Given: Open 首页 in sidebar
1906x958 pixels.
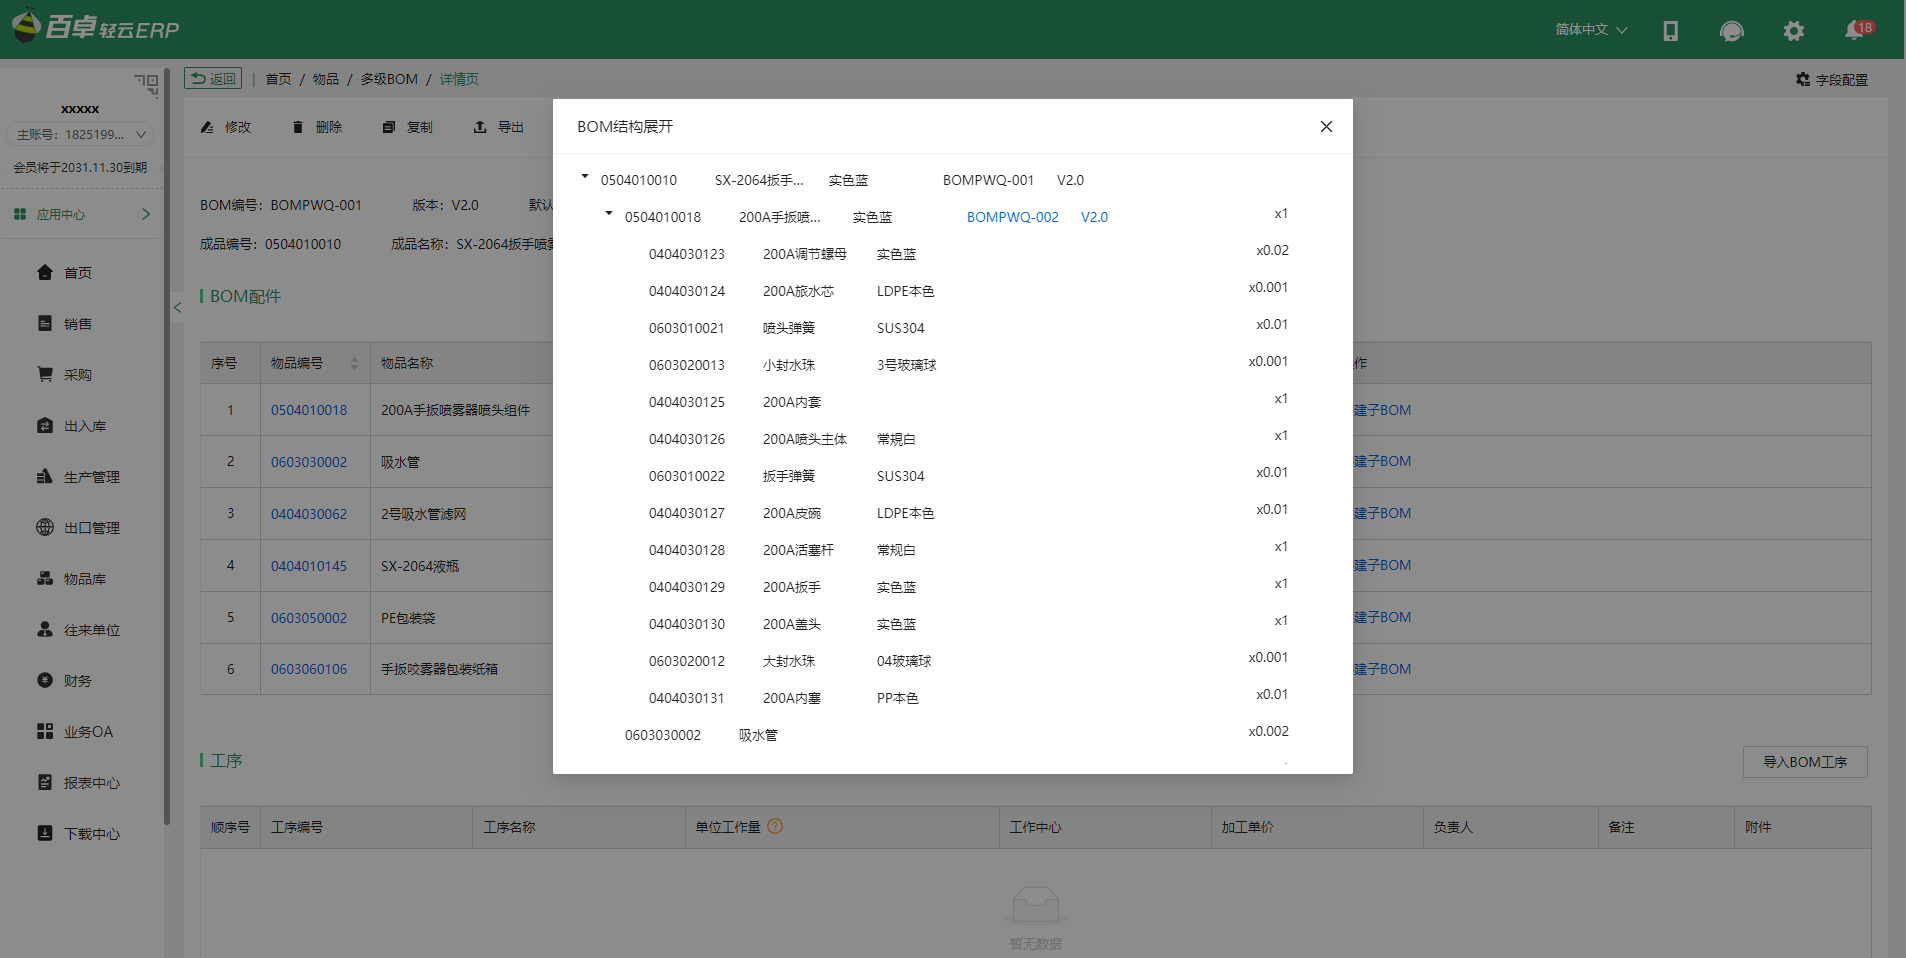Looking at the screenshot, I should coord(80,273).
